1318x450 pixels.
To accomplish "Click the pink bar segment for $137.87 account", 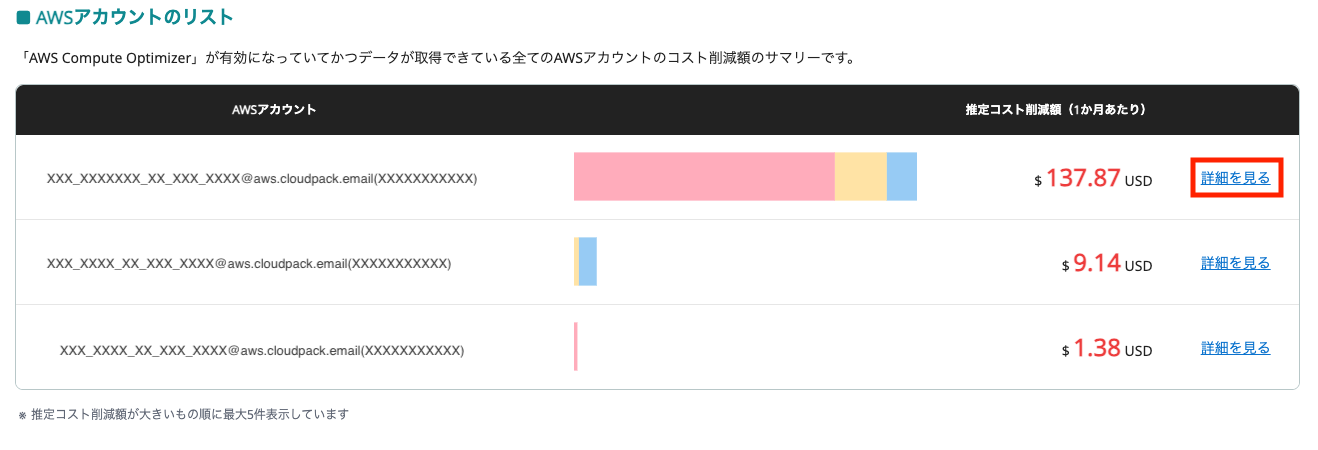I will point(703,177).
